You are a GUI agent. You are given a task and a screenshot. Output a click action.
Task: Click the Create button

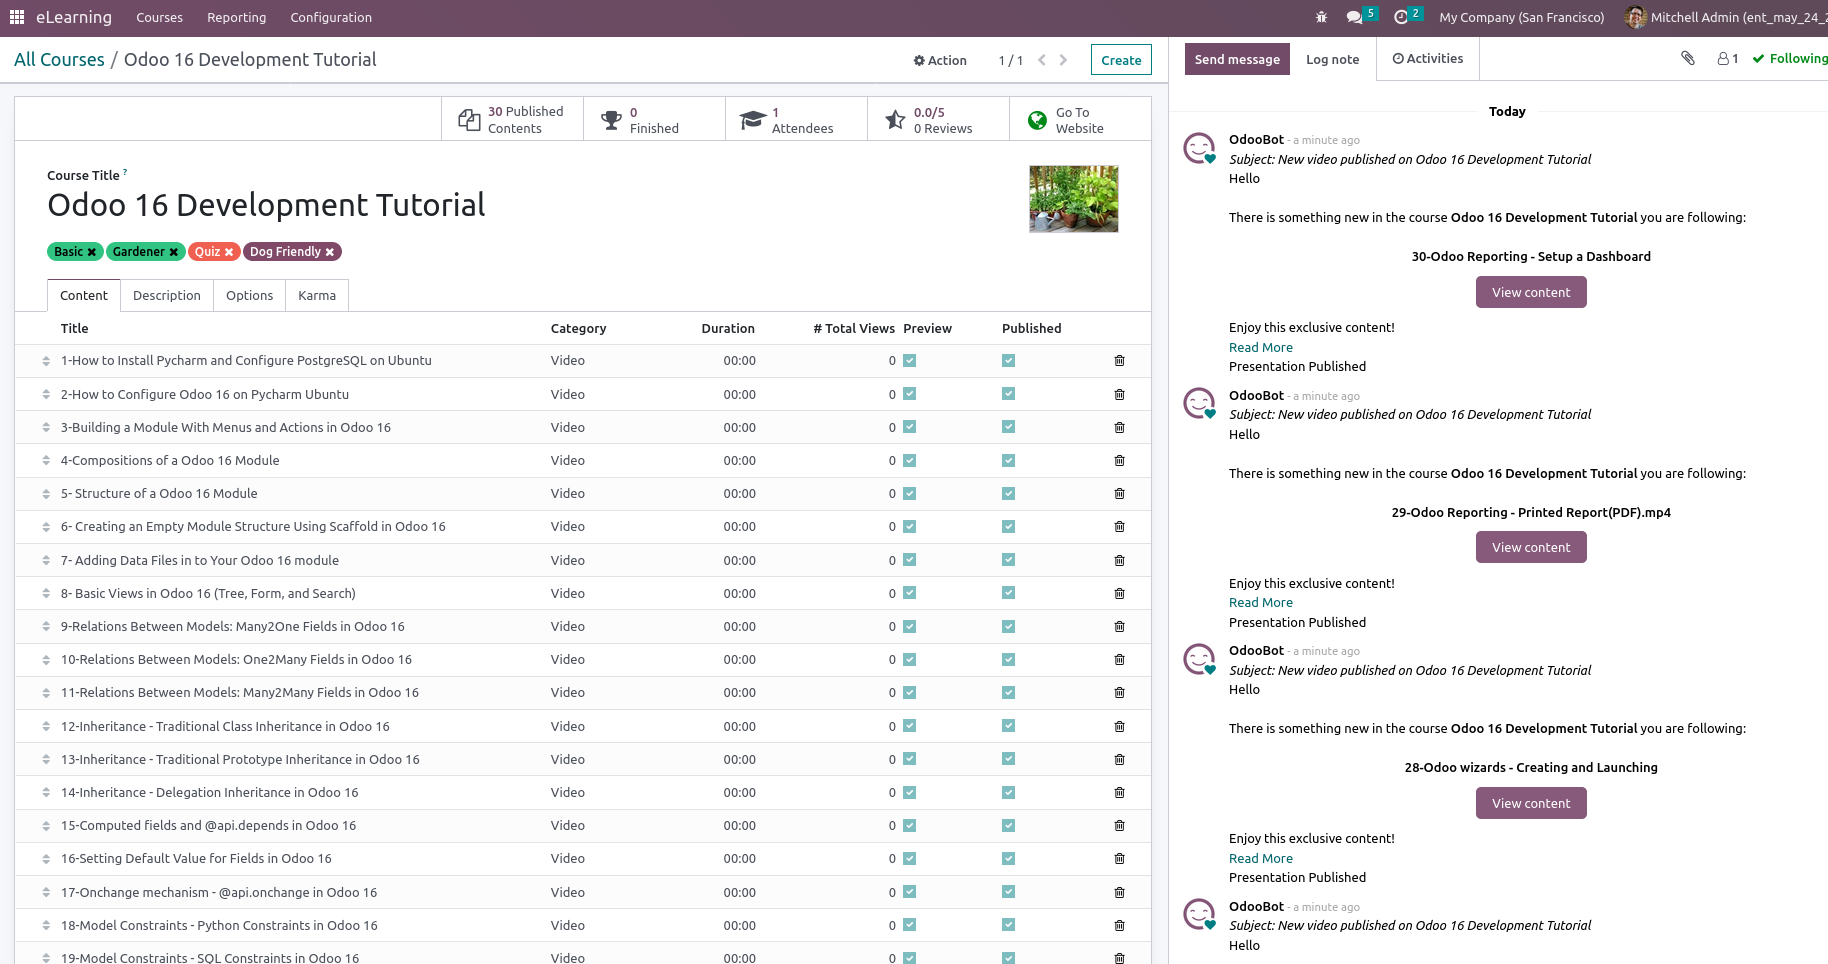(1121, 60)
